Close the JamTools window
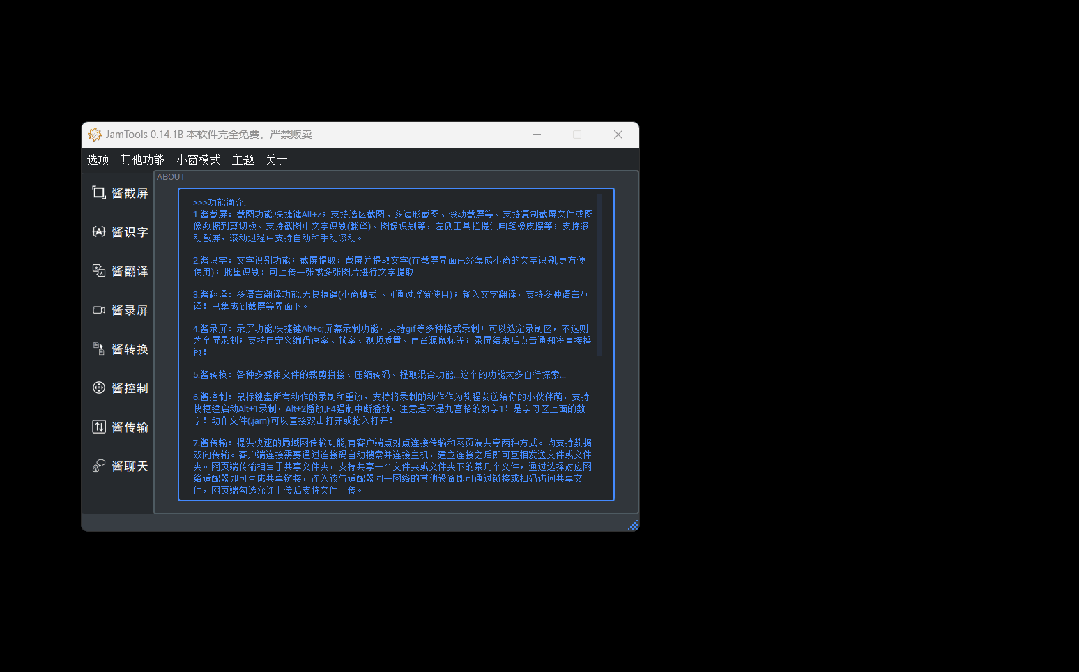Image resolution: width=1079 pixels, height=672 pixels. (618, 135)
